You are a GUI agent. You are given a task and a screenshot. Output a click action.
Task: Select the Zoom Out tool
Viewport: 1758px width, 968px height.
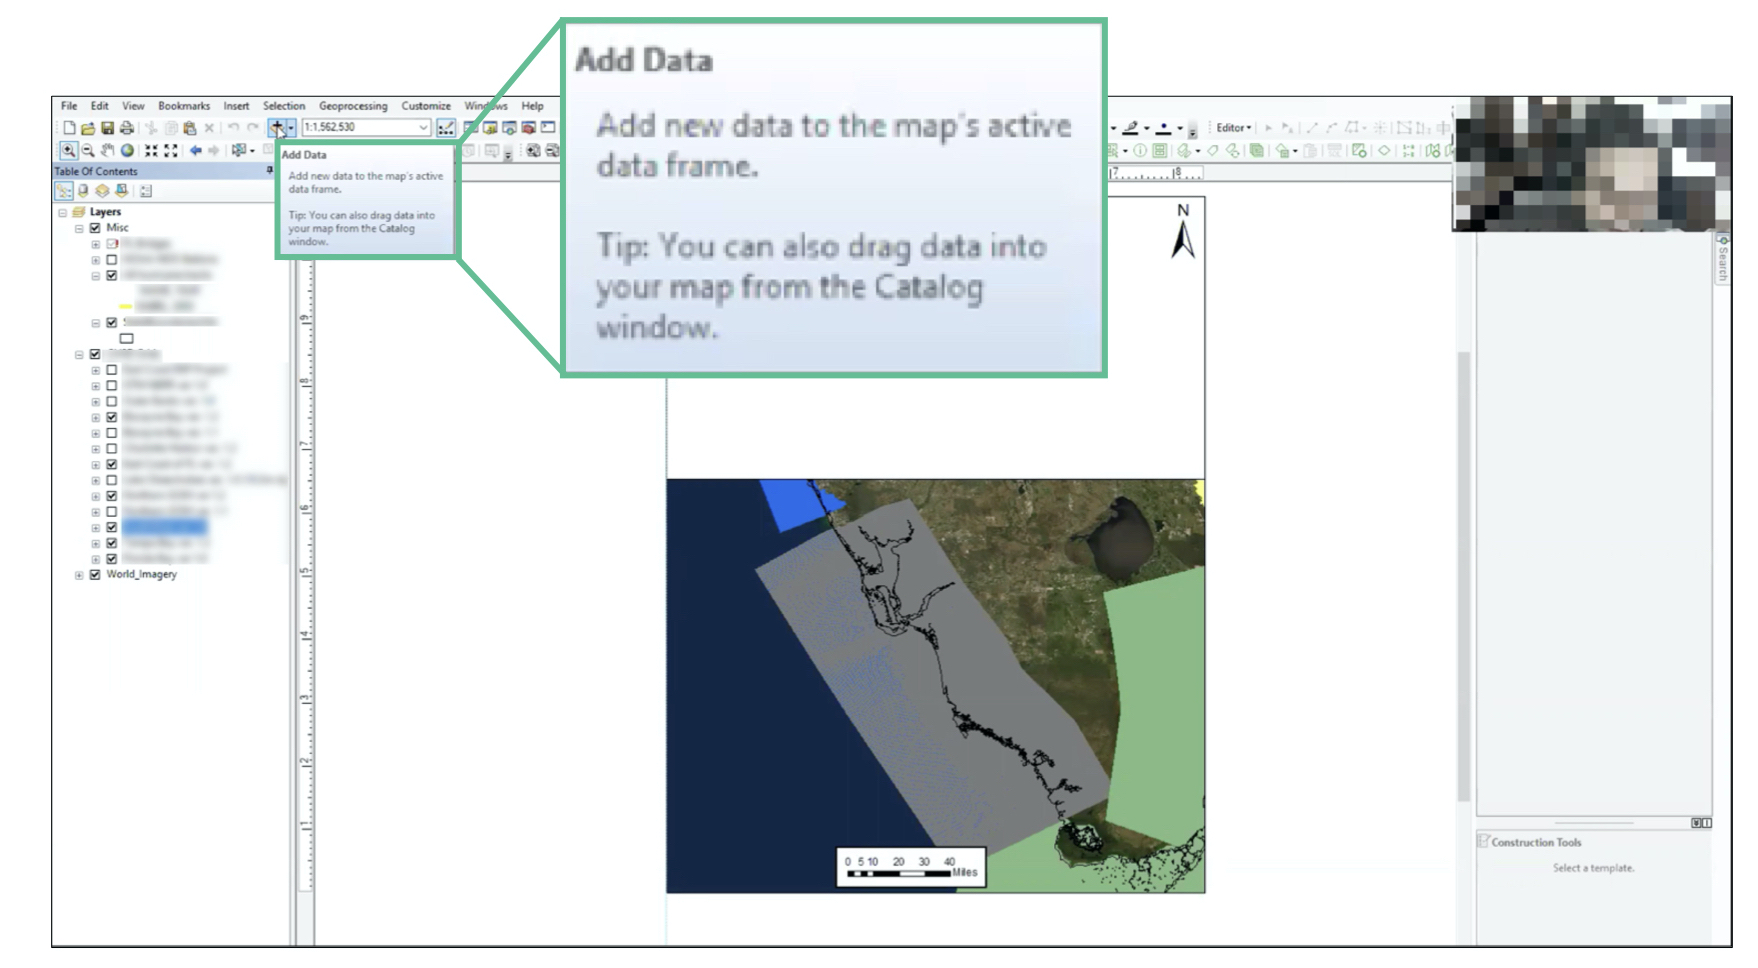pyautogui.click(x=88, y=151)
